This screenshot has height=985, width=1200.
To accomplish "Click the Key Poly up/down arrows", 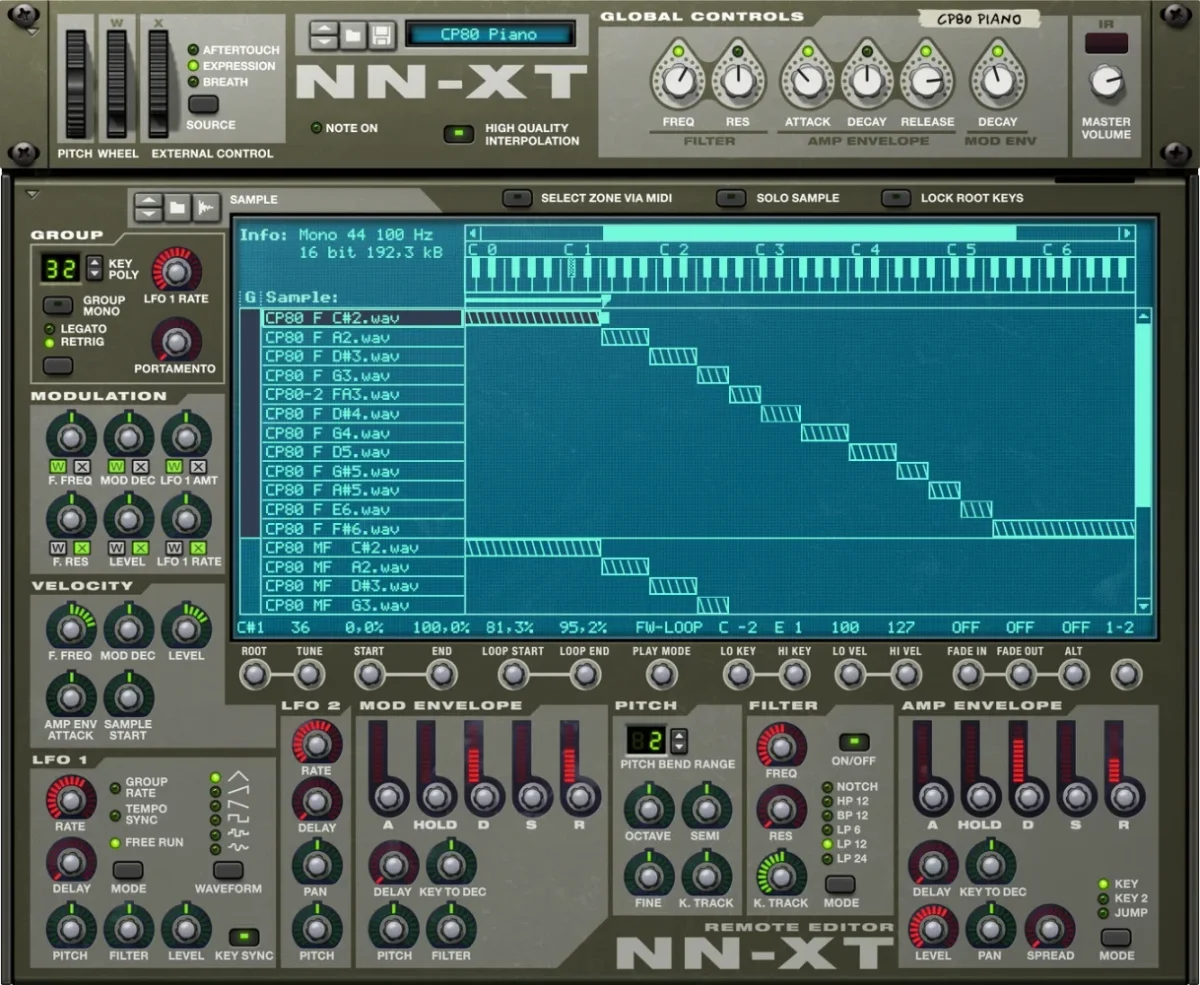I will click(x=94, y=268).
